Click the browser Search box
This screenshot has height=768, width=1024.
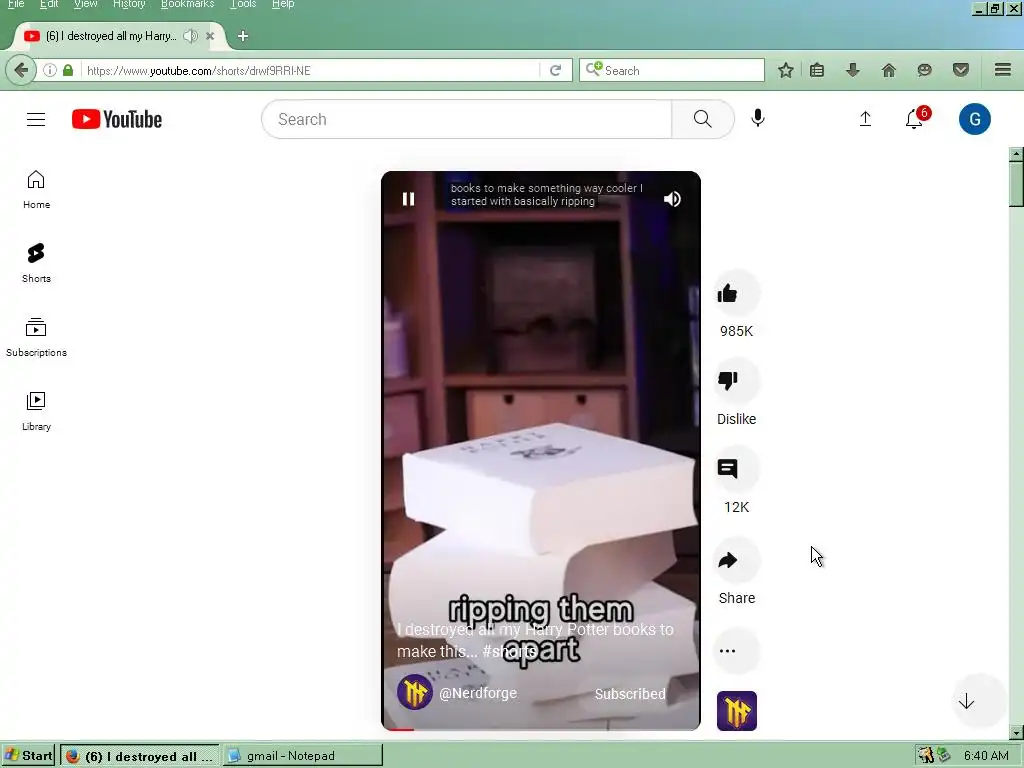(671, 70)
